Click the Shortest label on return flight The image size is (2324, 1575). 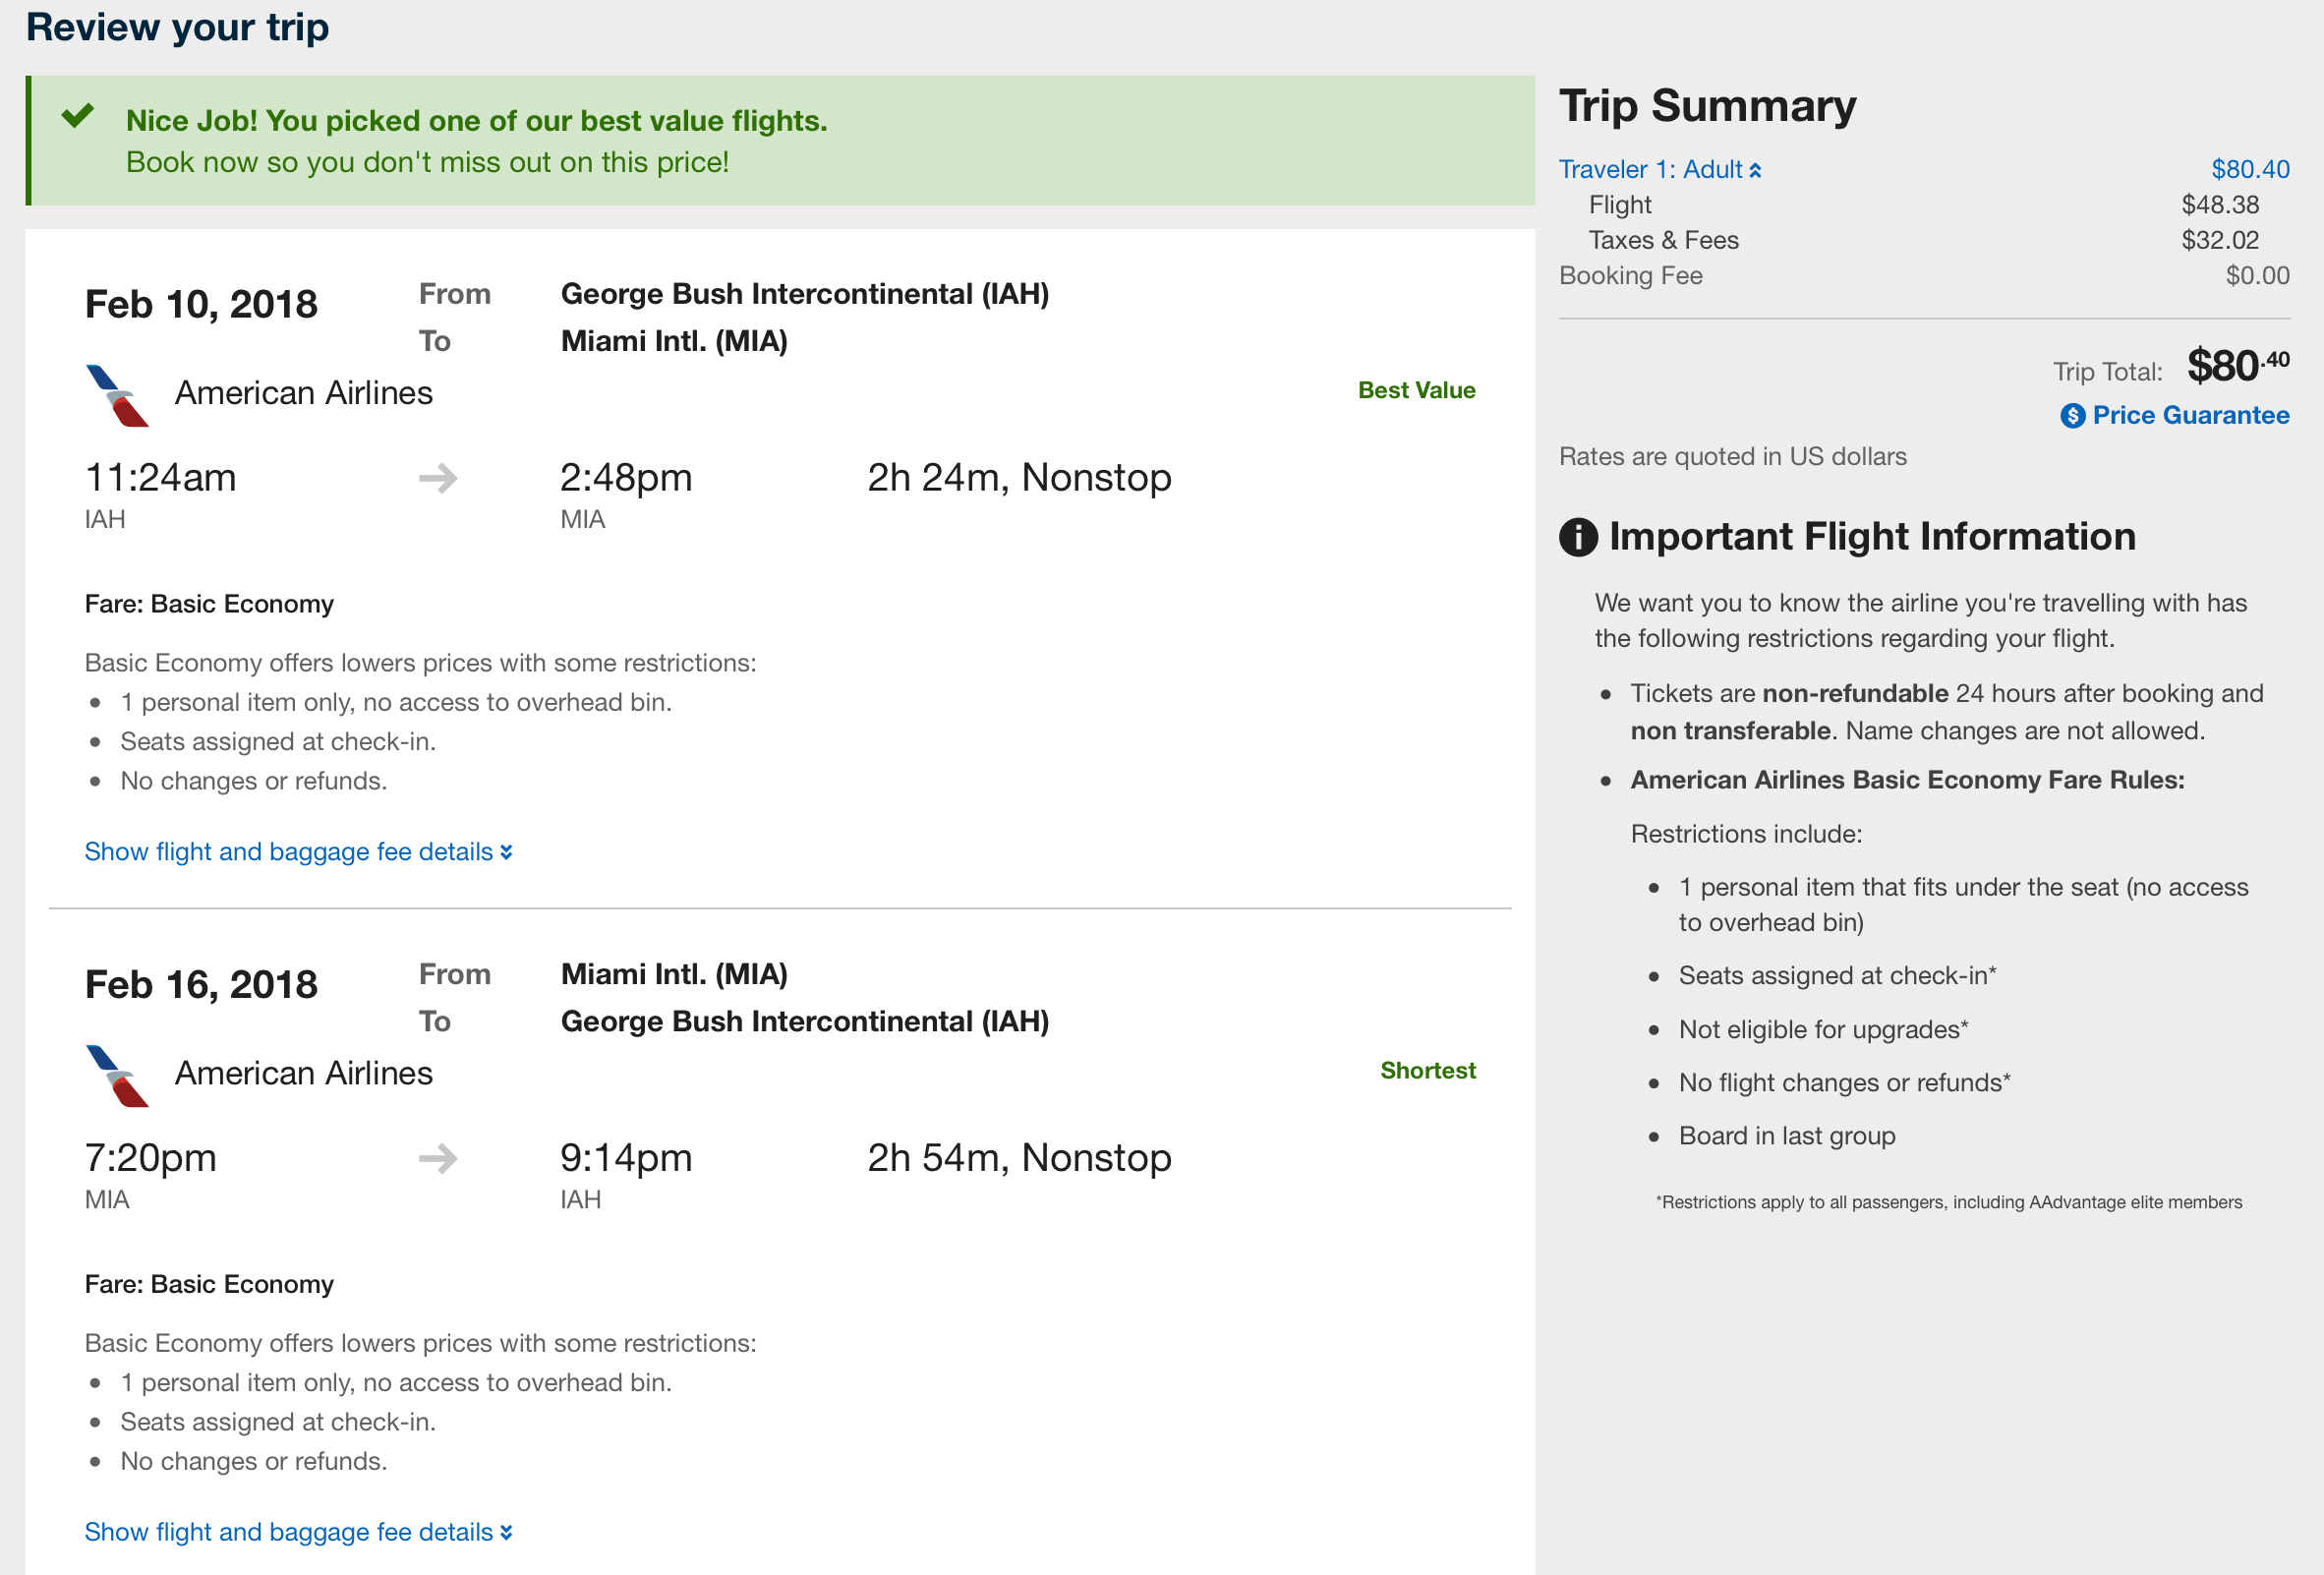[1427, 1071]
